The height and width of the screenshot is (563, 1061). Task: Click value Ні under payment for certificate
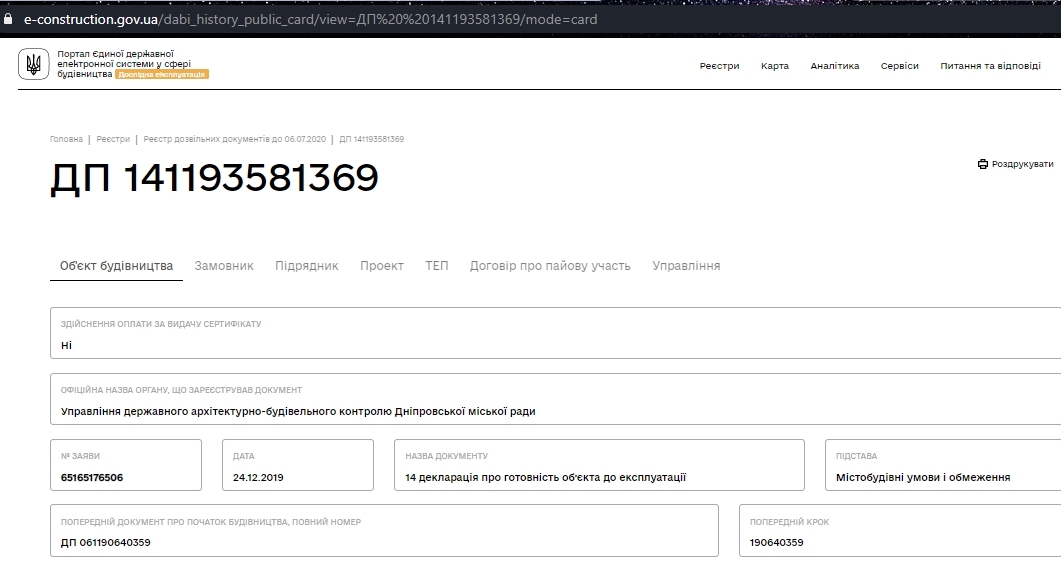pos(66,345)
